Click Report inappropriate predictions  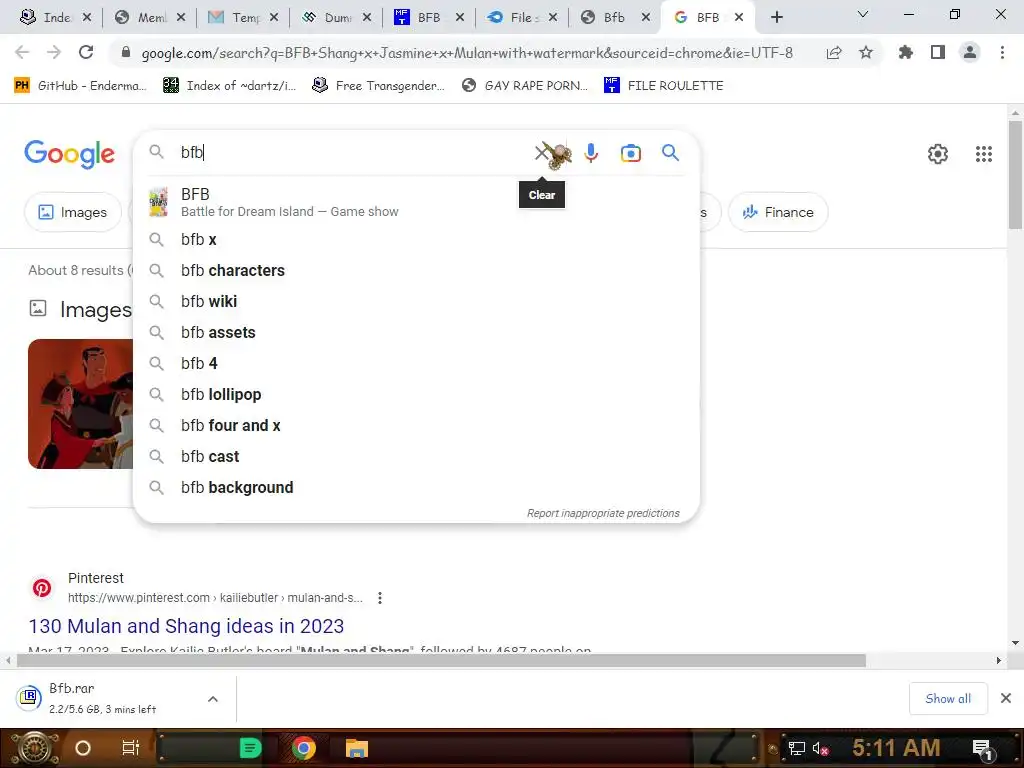pos(603,513)
